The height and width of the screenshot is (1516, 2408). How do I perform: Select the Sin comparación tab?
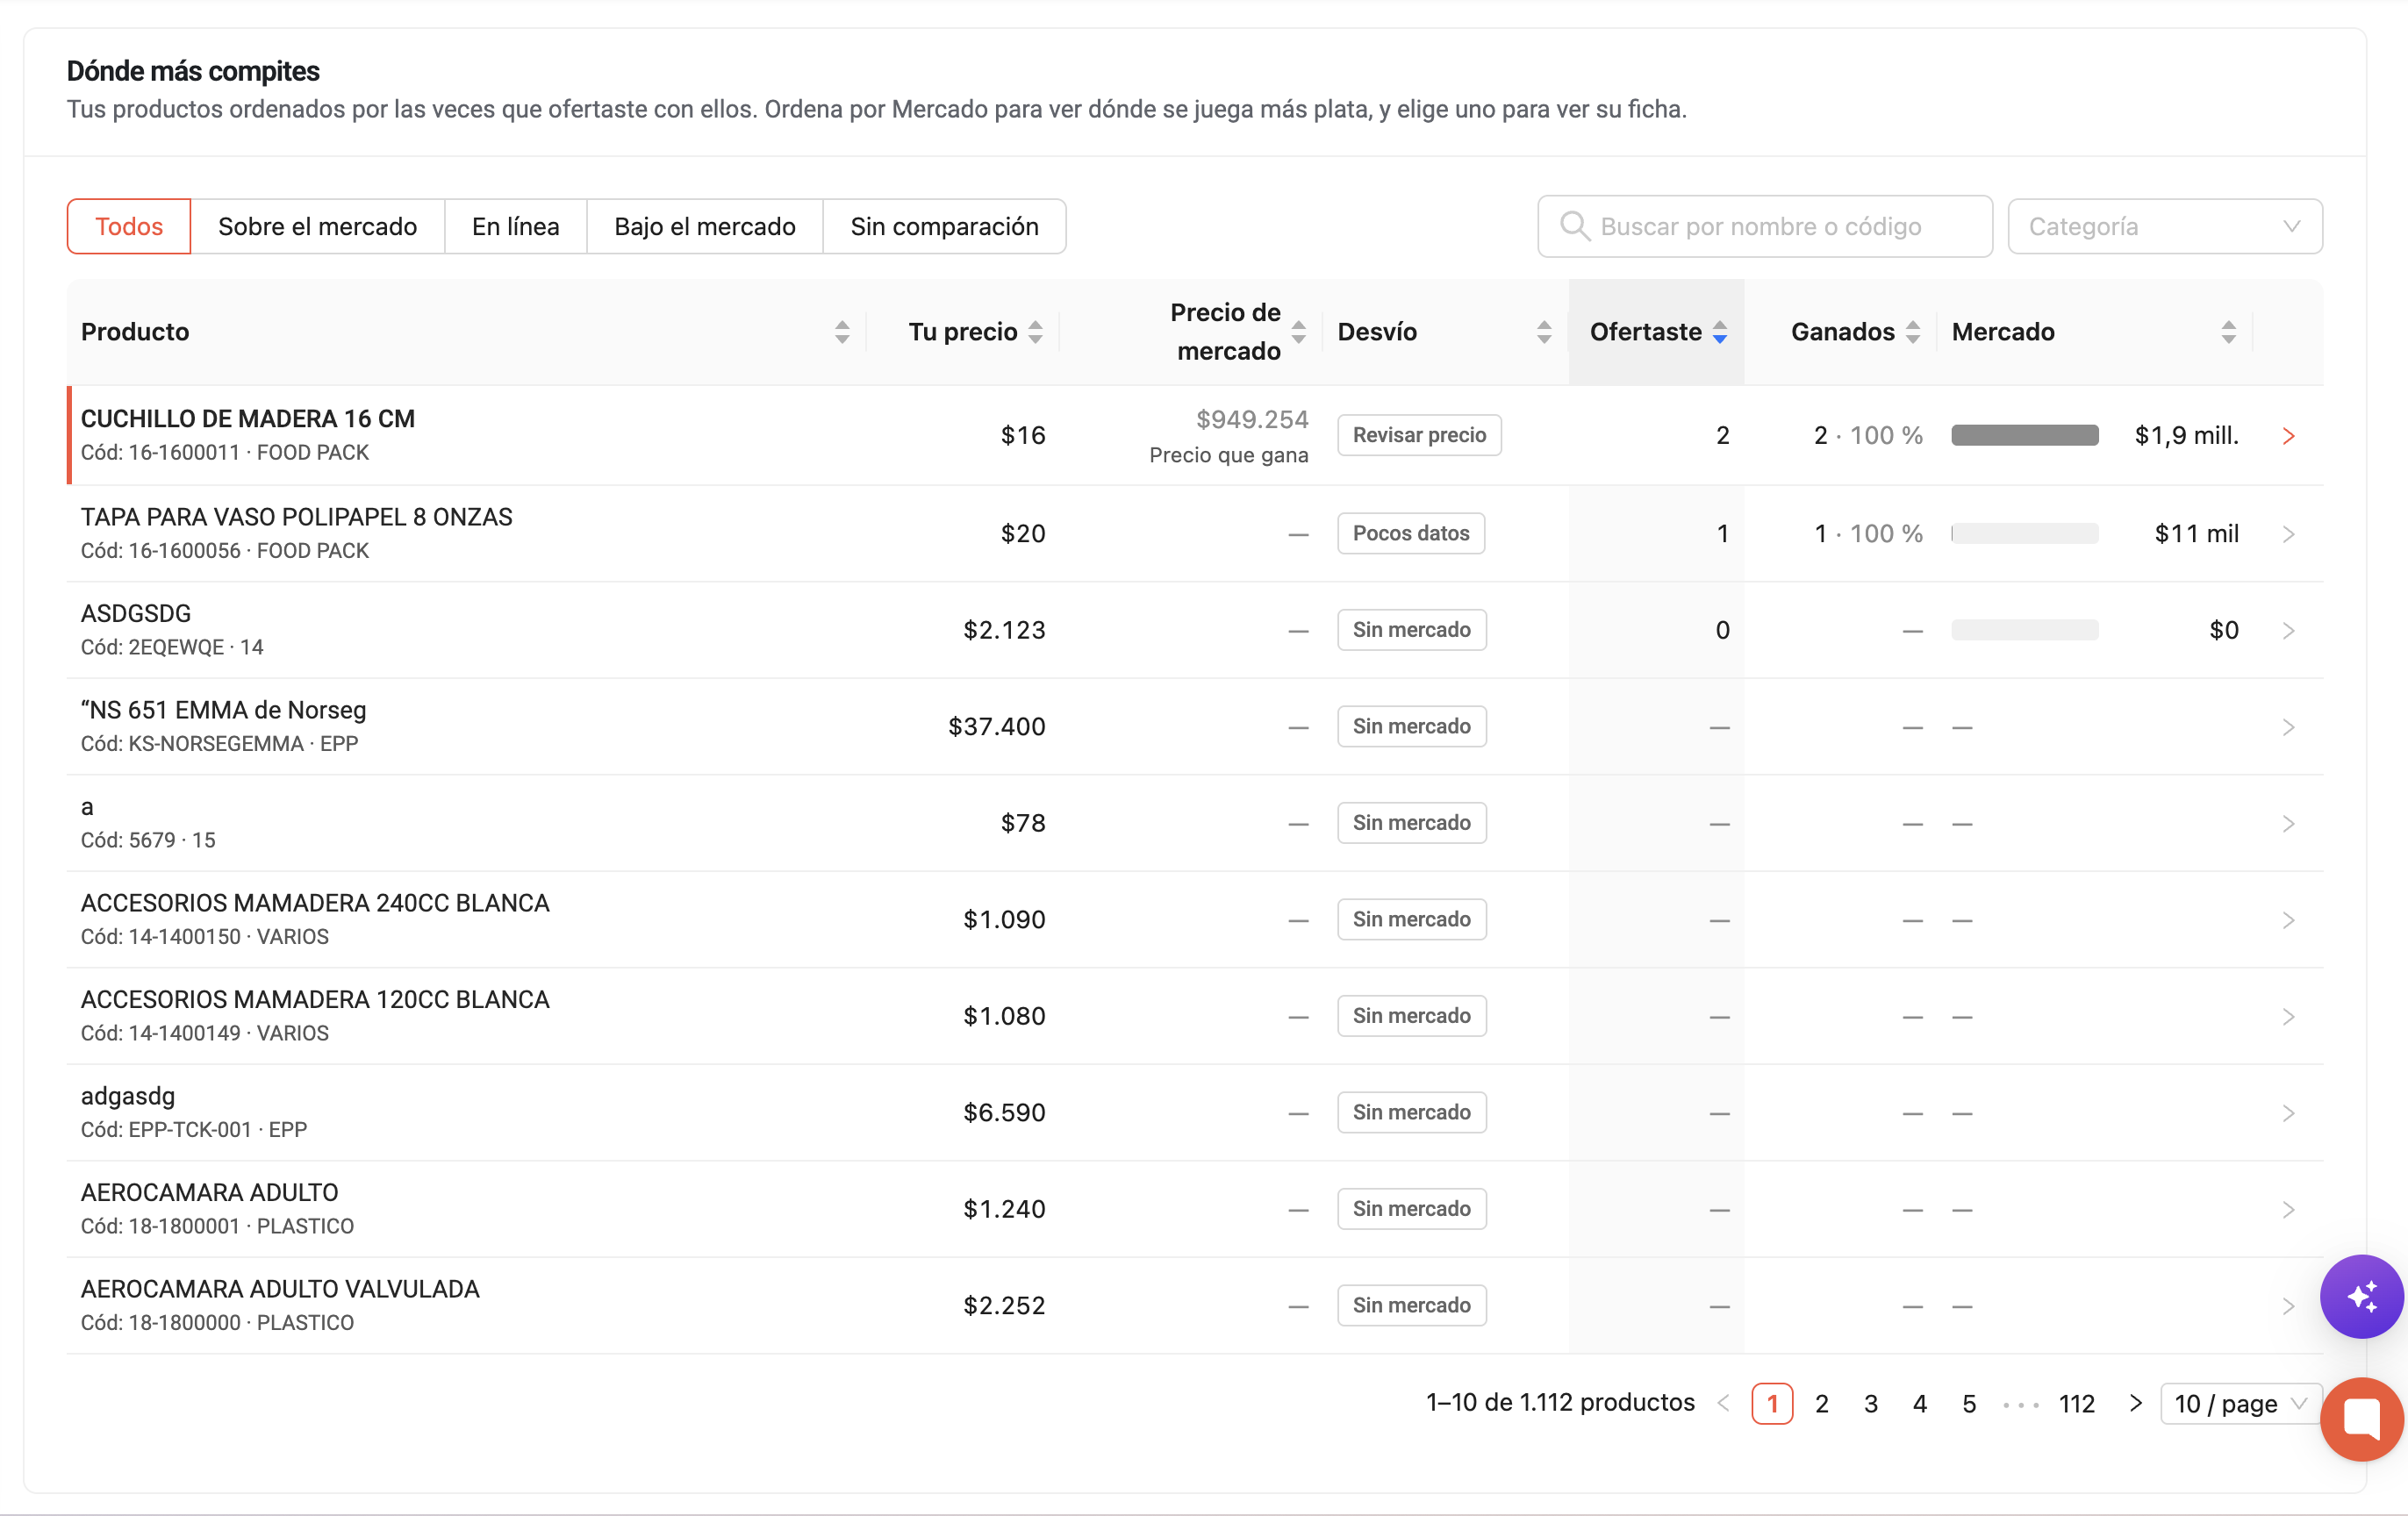(944, 226)
